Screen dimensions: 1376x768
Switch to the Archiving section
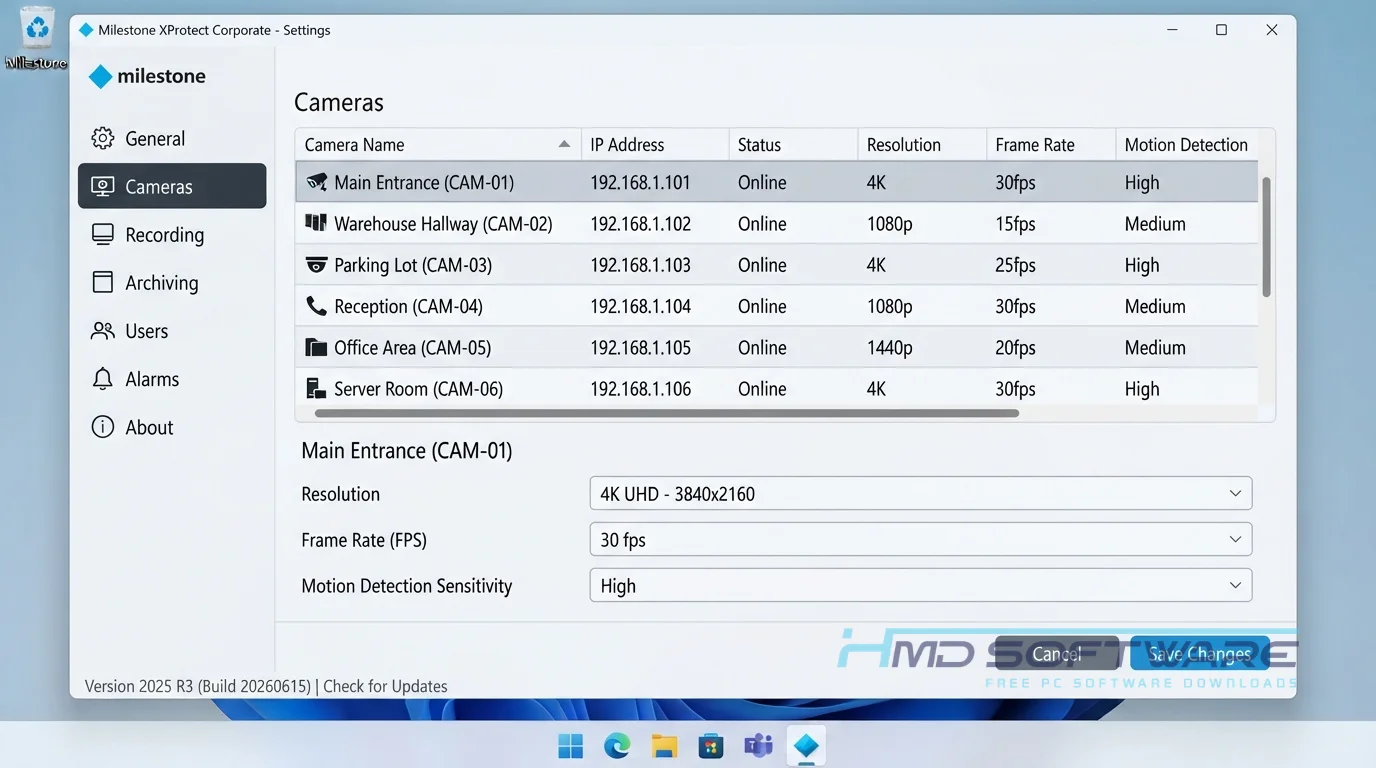point(172,282)
